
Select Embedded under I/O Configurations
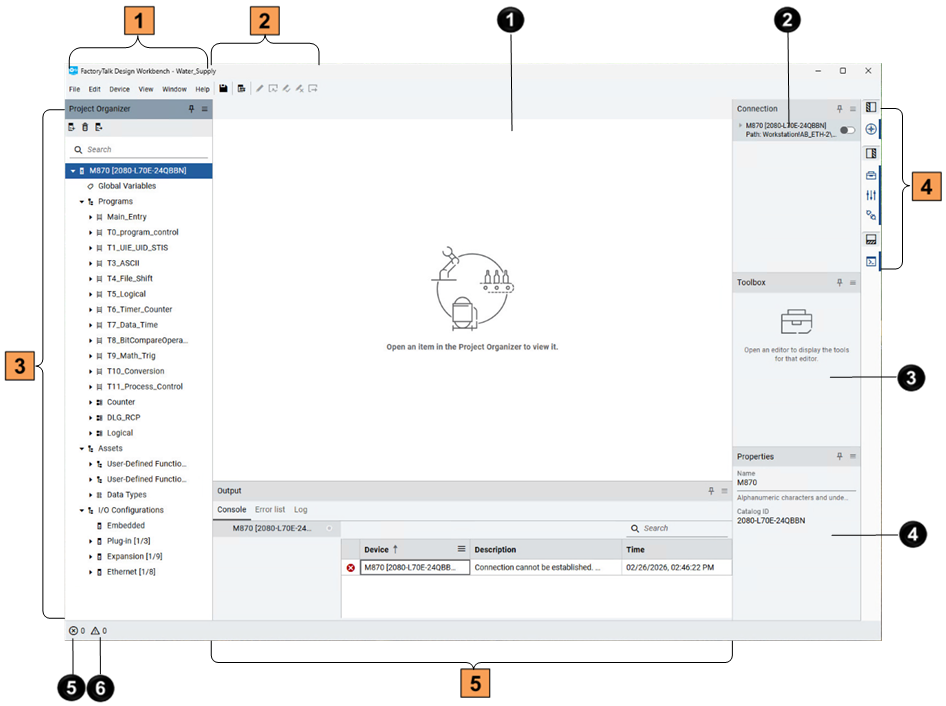pyautogui.click(x=125, y=526)
